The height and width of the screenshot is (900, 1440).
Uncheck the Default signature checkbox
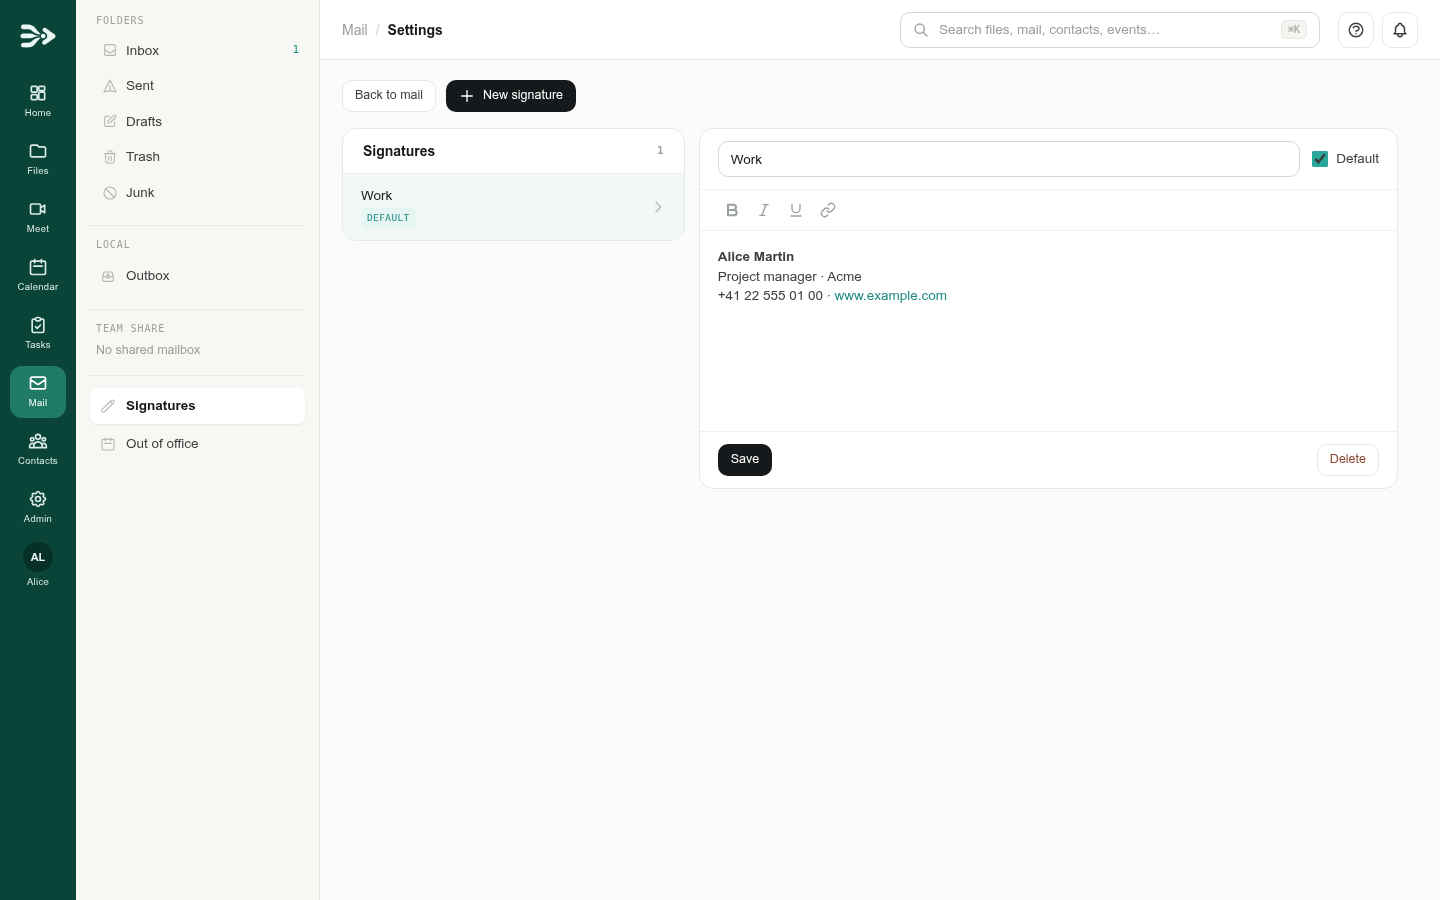(x=1320, y=159)
